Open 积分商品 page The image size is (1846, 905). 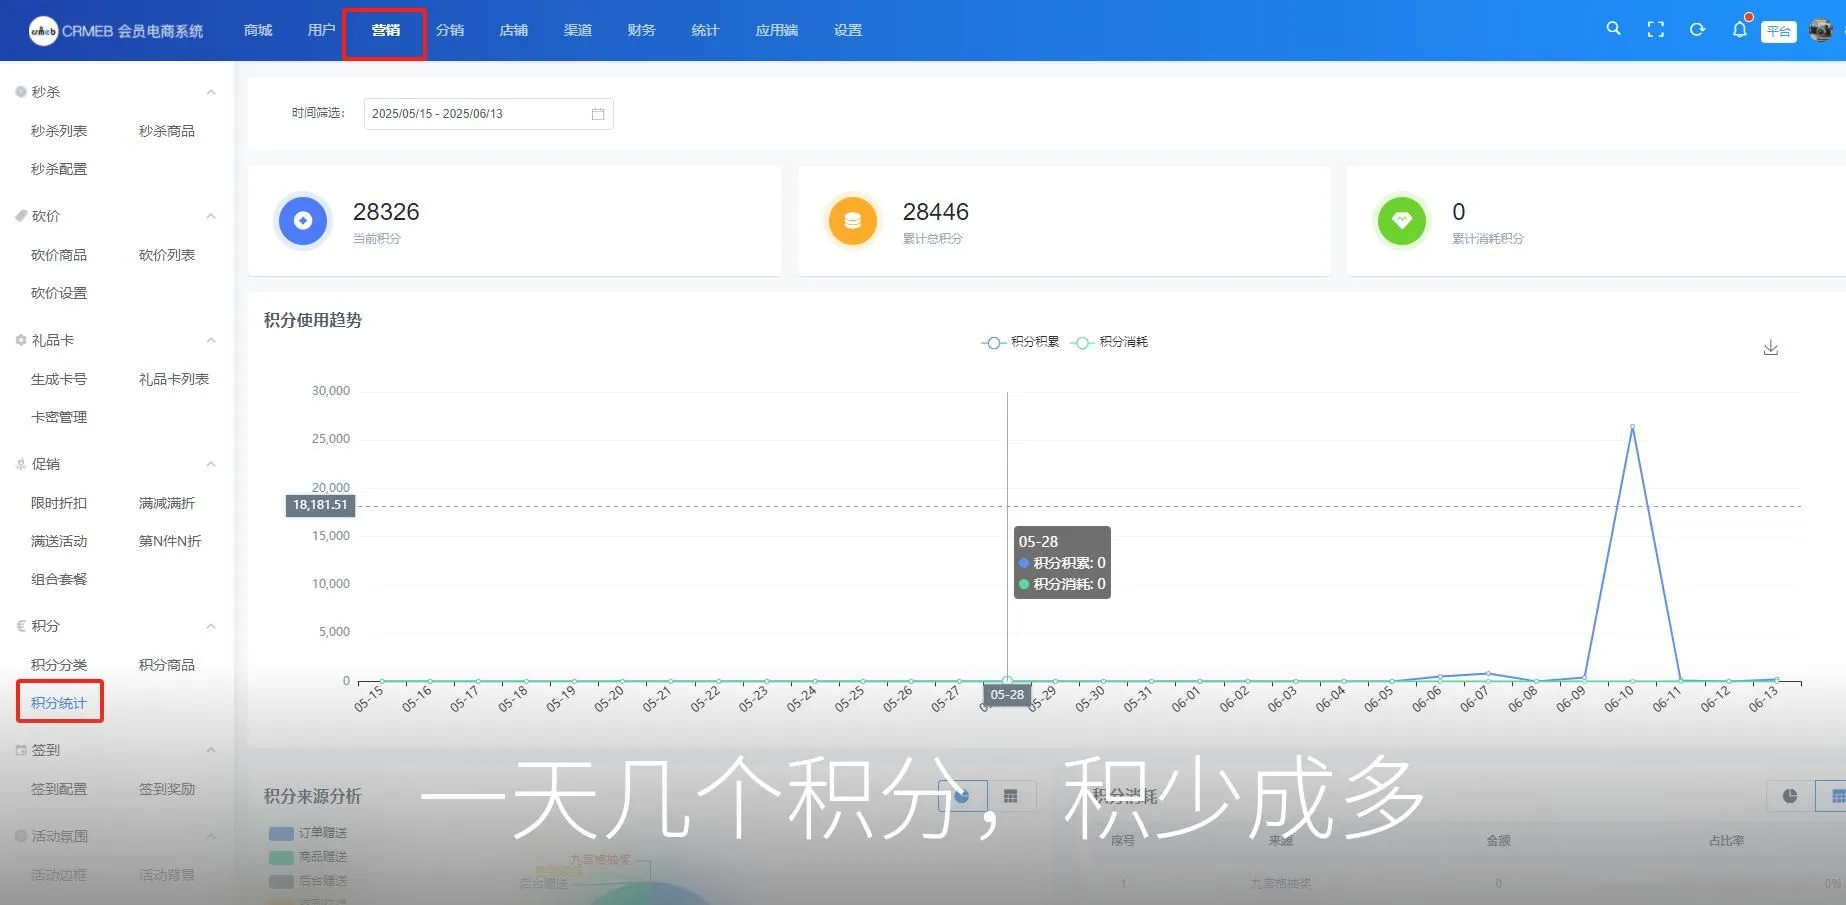[x=167, y=665]
